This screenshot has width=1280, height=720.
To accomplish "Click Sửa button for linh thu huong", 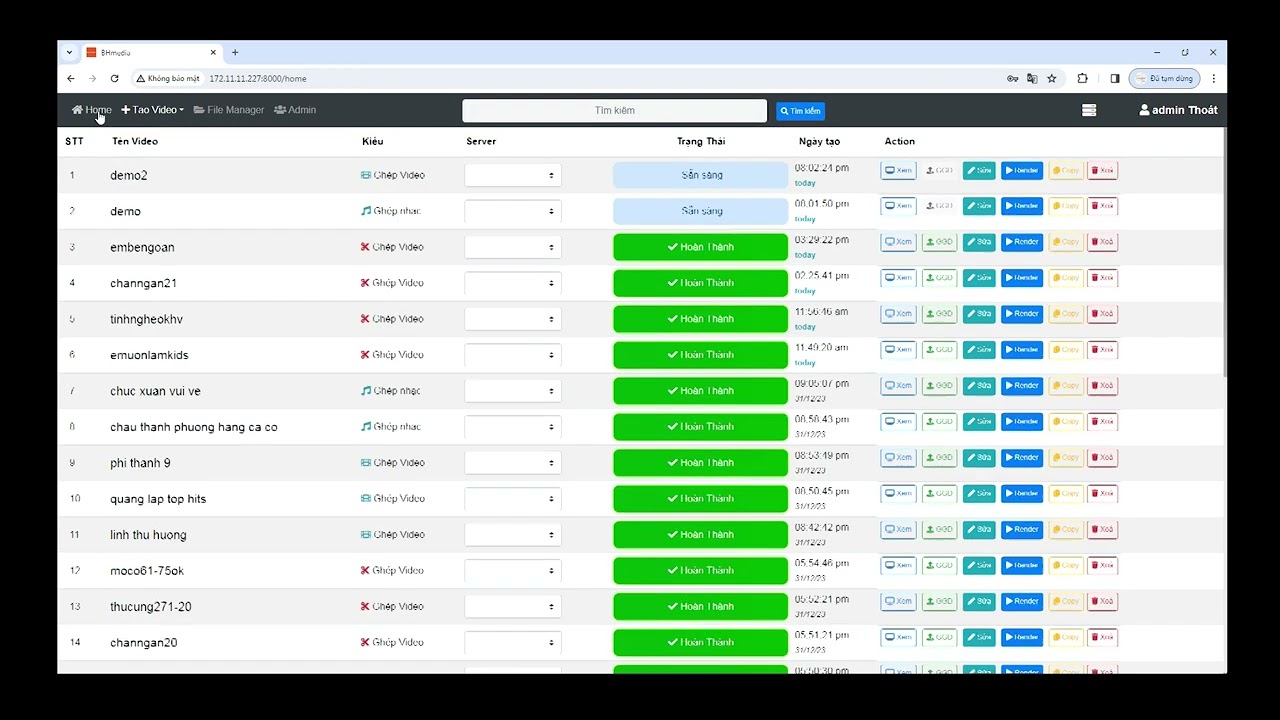I will point(979,530).
